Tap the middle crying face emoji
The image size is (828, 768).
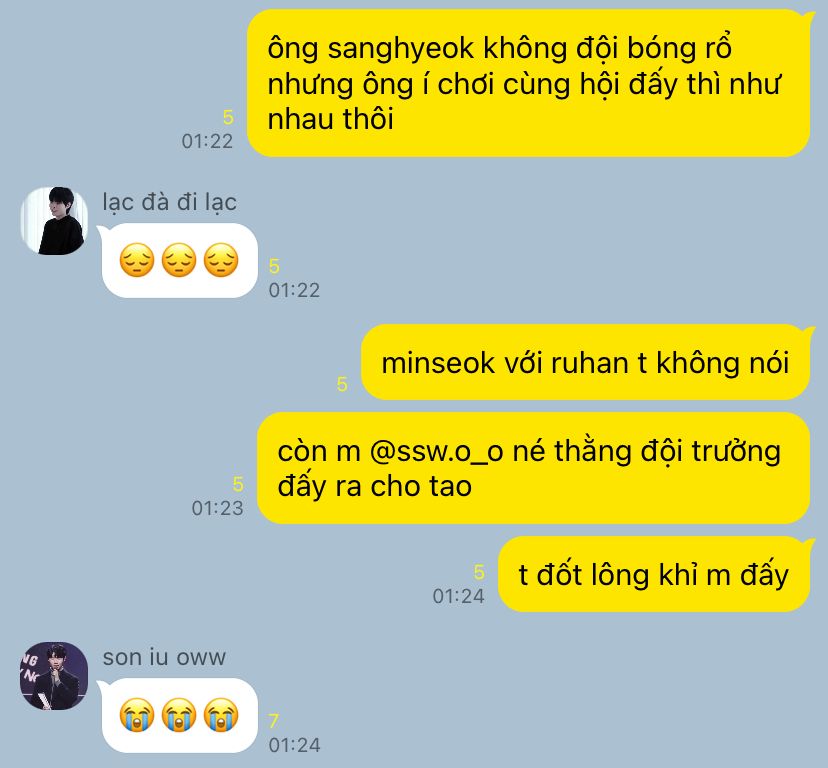point(179,715)
